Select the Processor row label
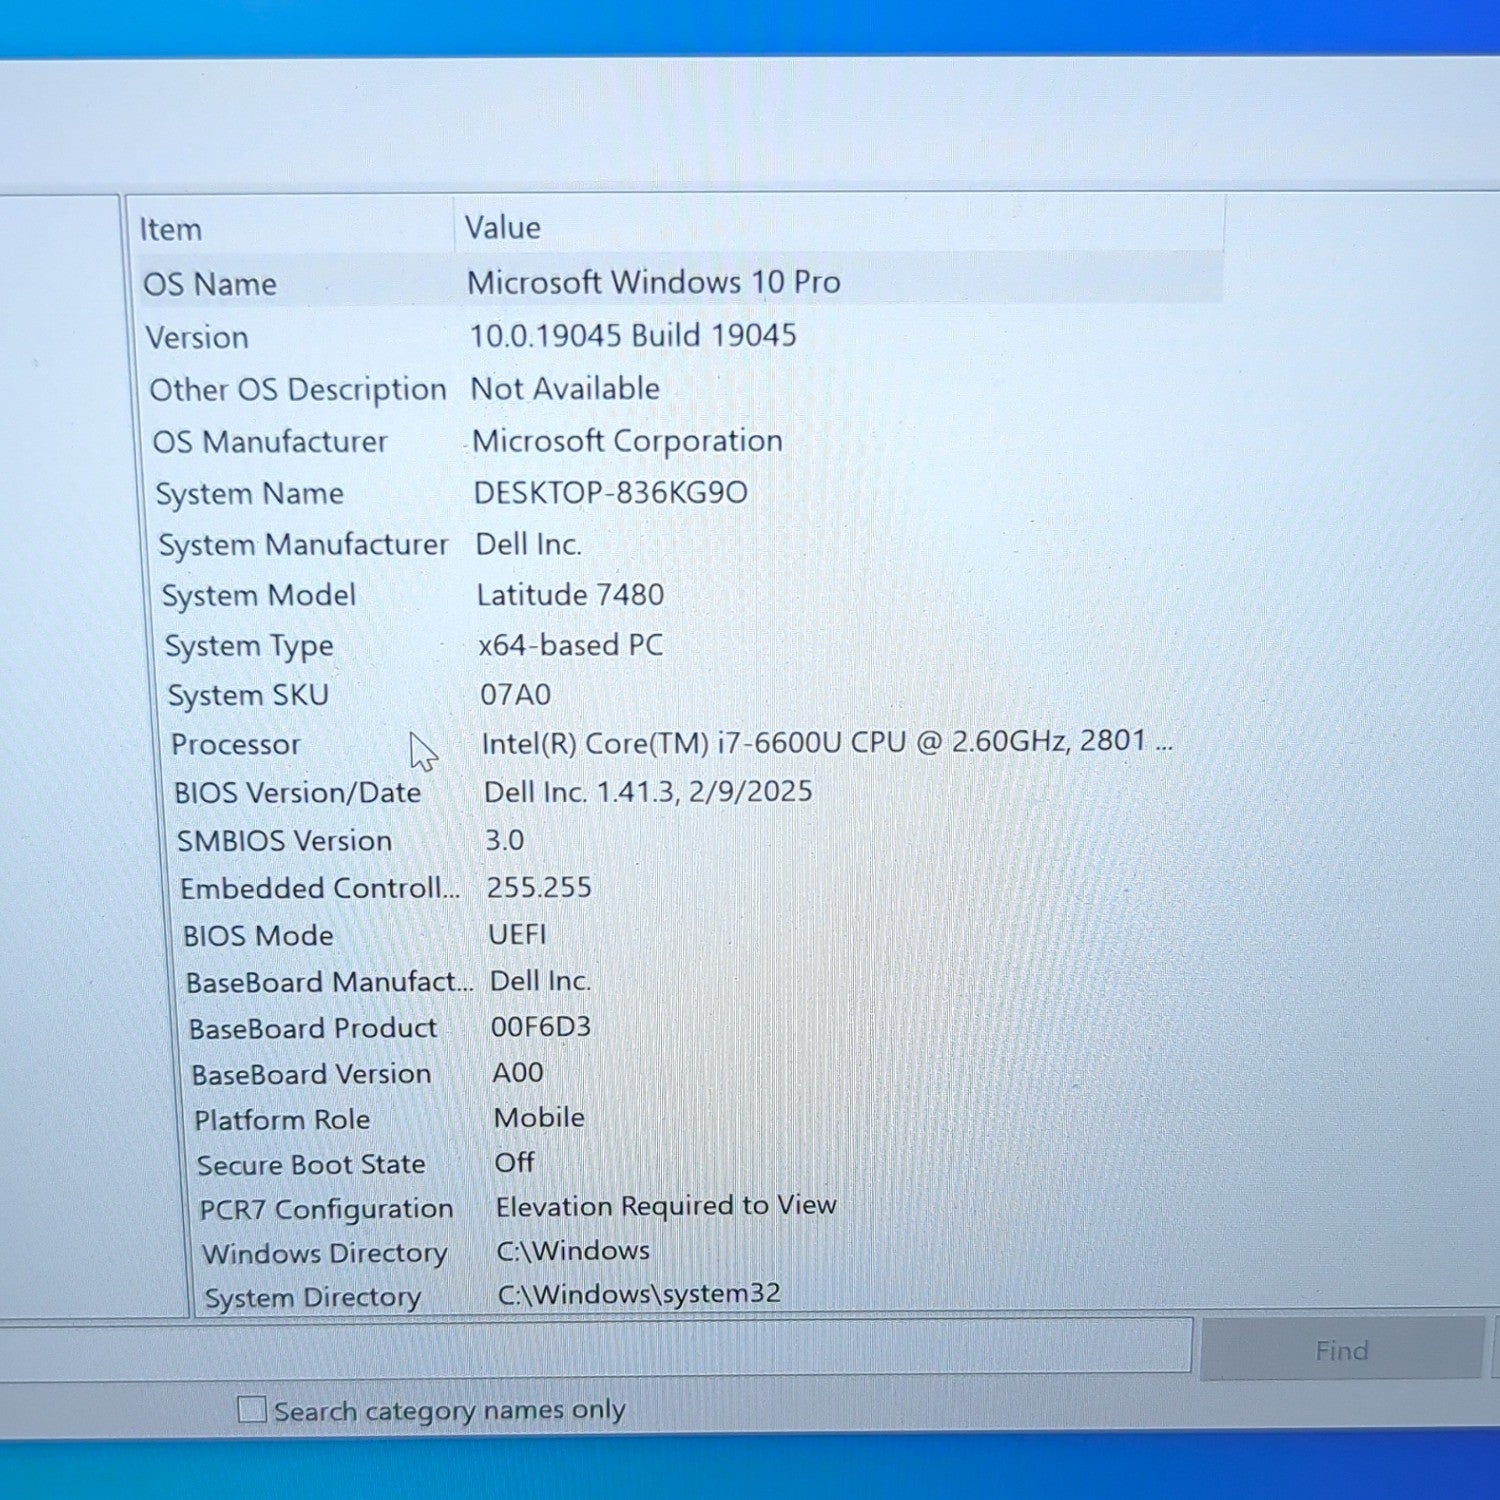This screenshot has width=1500, height=1500. [x=236, y=744]
